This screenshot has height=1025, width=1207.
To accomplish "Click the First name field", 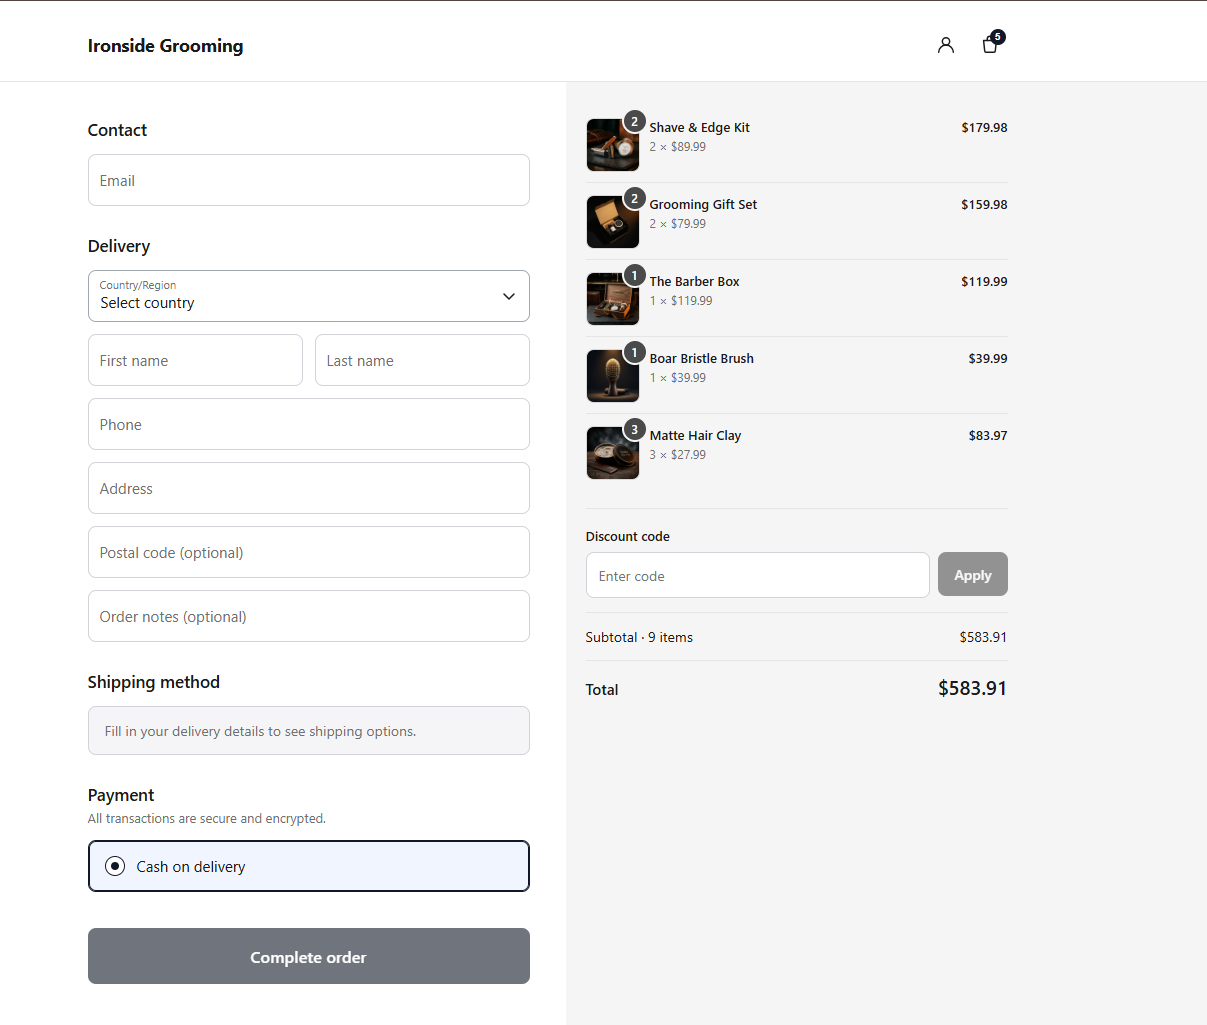I will coord(195,360).
